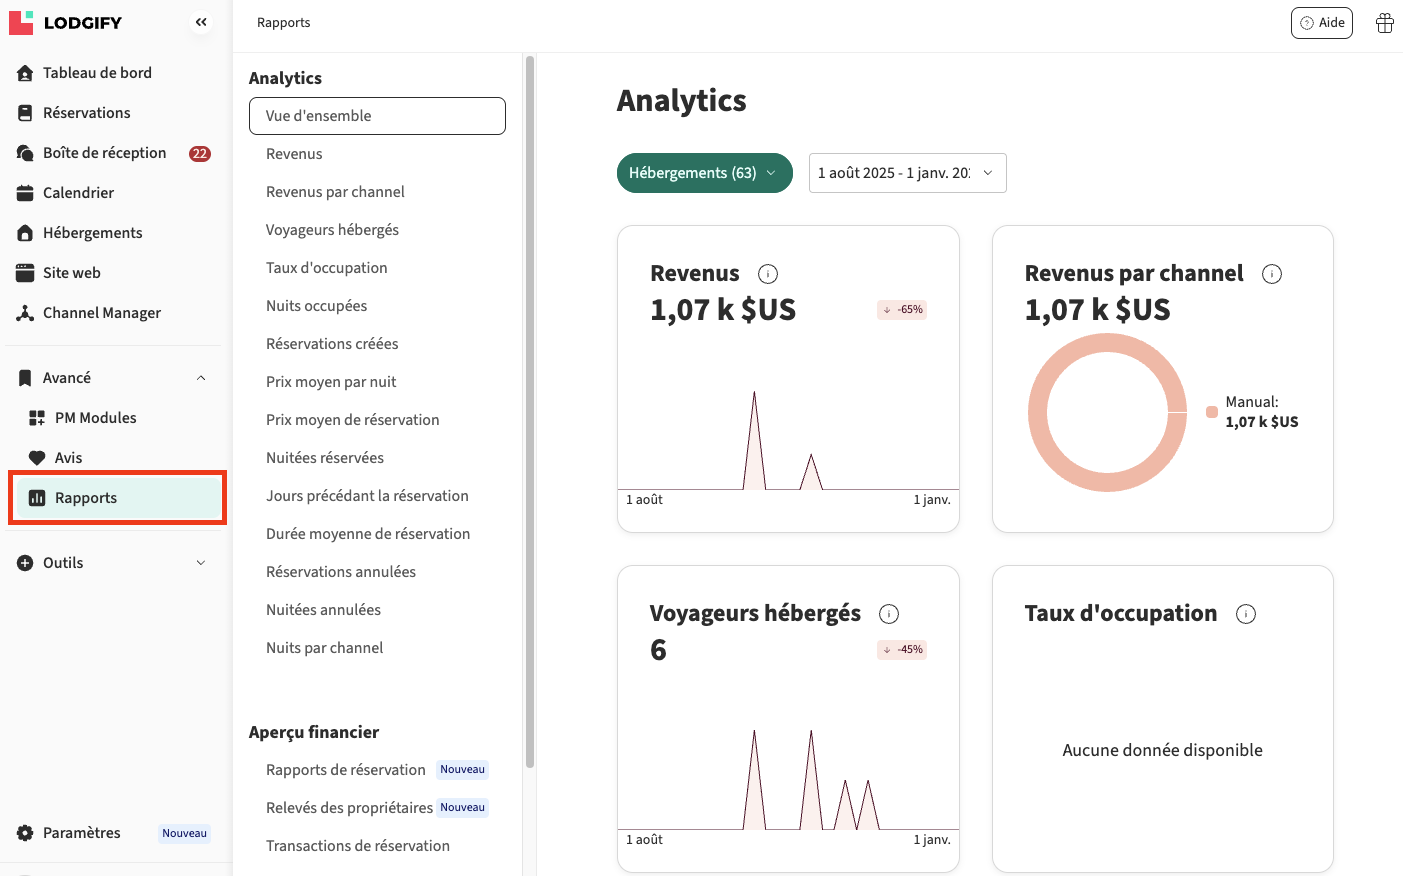The height and width of the screenshot is (876, 1403).
Task: Open the date range dropdown
Action: [x=906, y=173]
